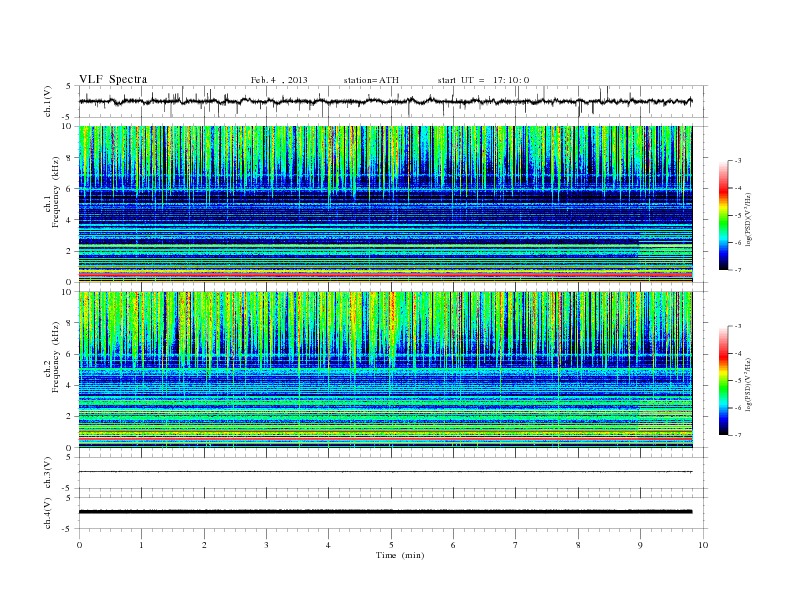Click the "ch.4(V)" axis label
Image resolution: width=792 pixels, height=612 pixels.
tap(48, 513)
